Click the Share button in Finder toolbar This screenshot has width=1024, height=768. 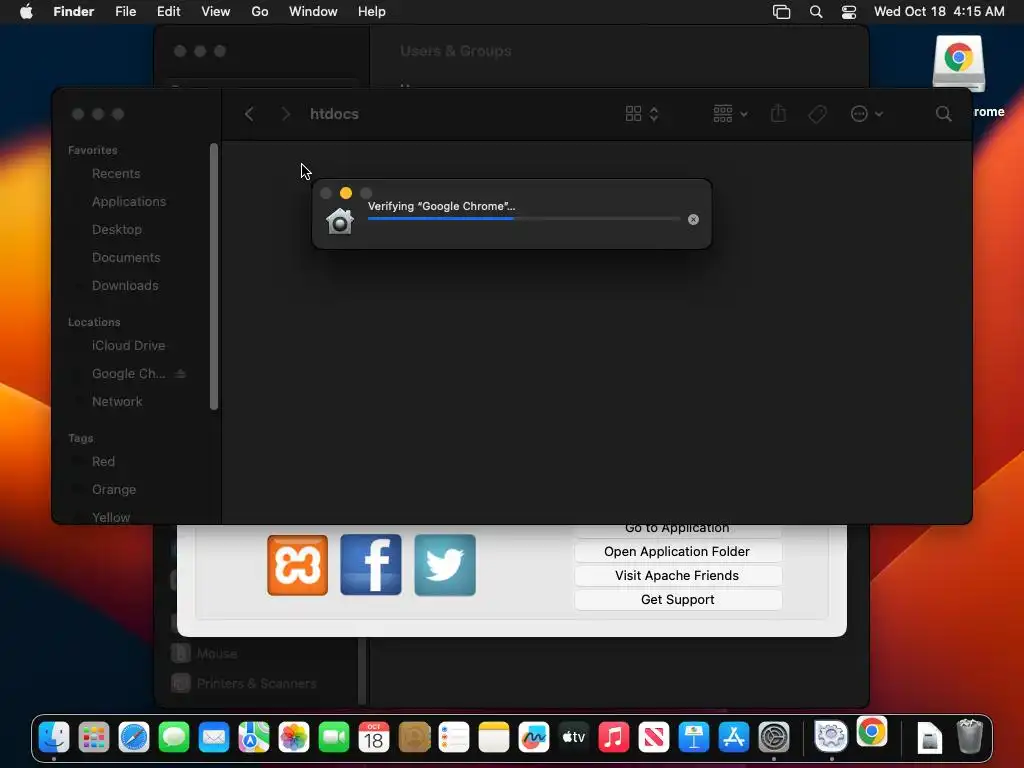click(x=778, y=114)
